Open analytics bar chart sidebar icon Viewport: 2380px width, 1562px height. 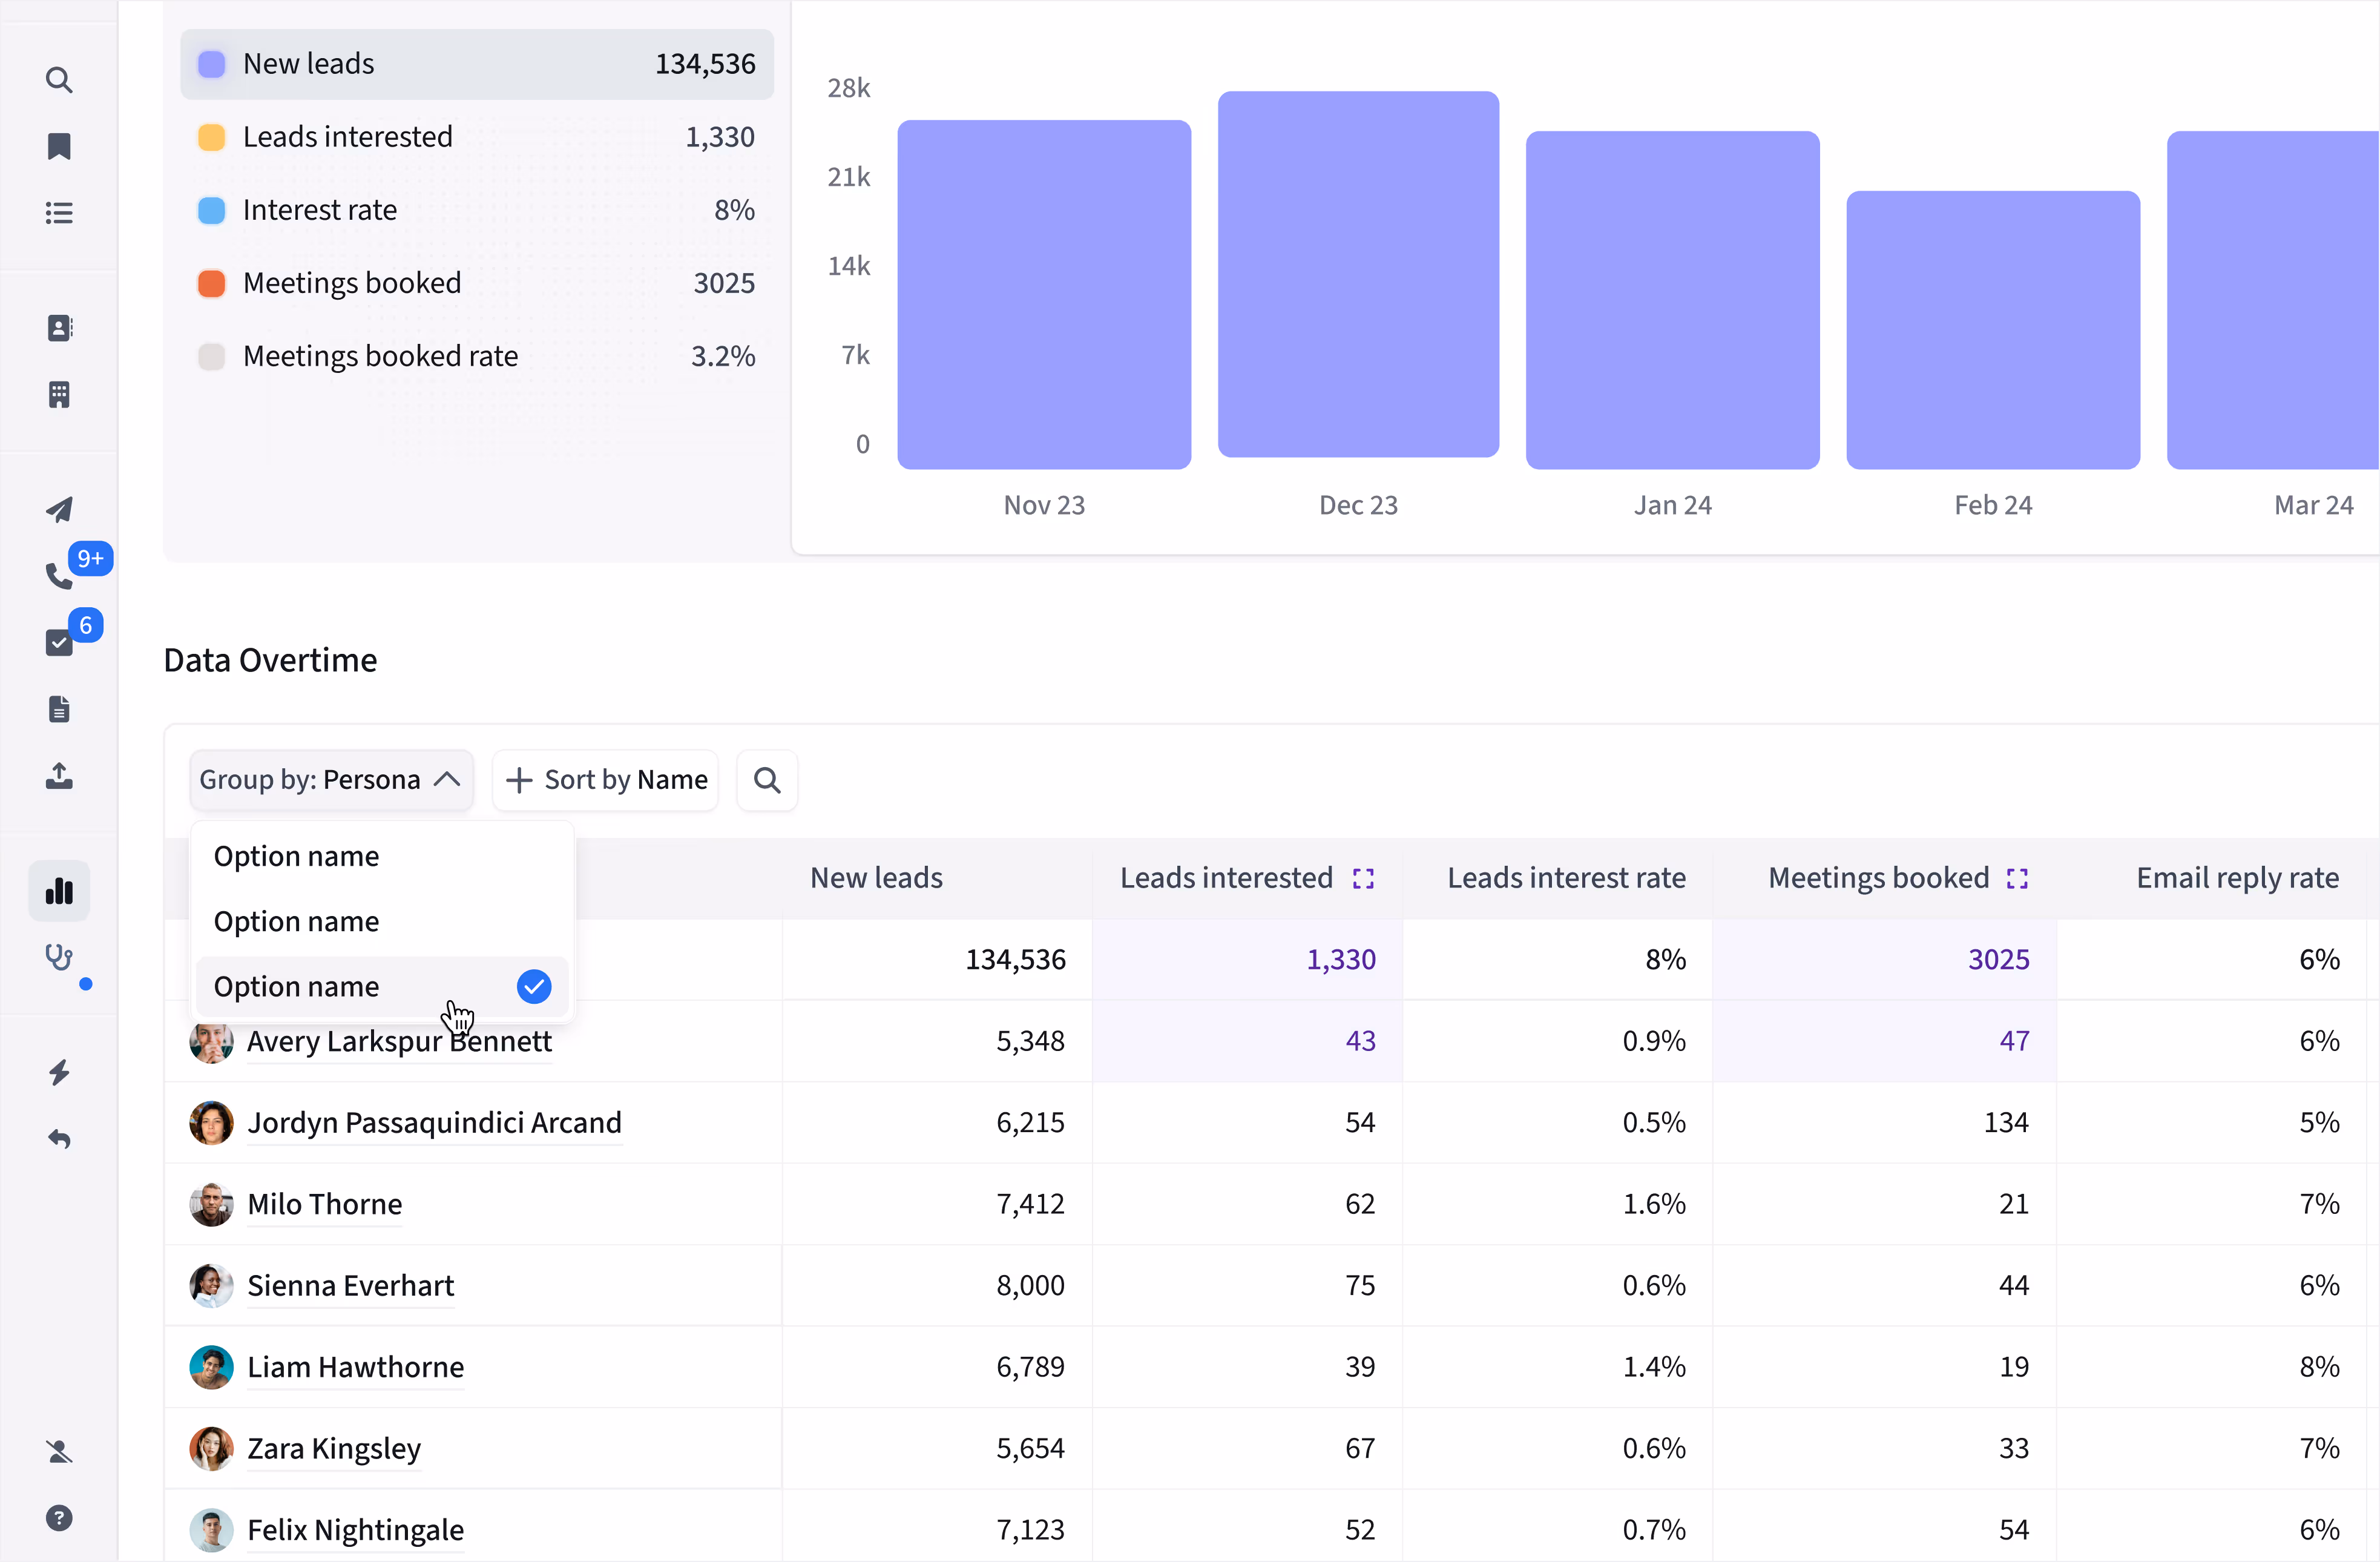click(x=59, y=891)
